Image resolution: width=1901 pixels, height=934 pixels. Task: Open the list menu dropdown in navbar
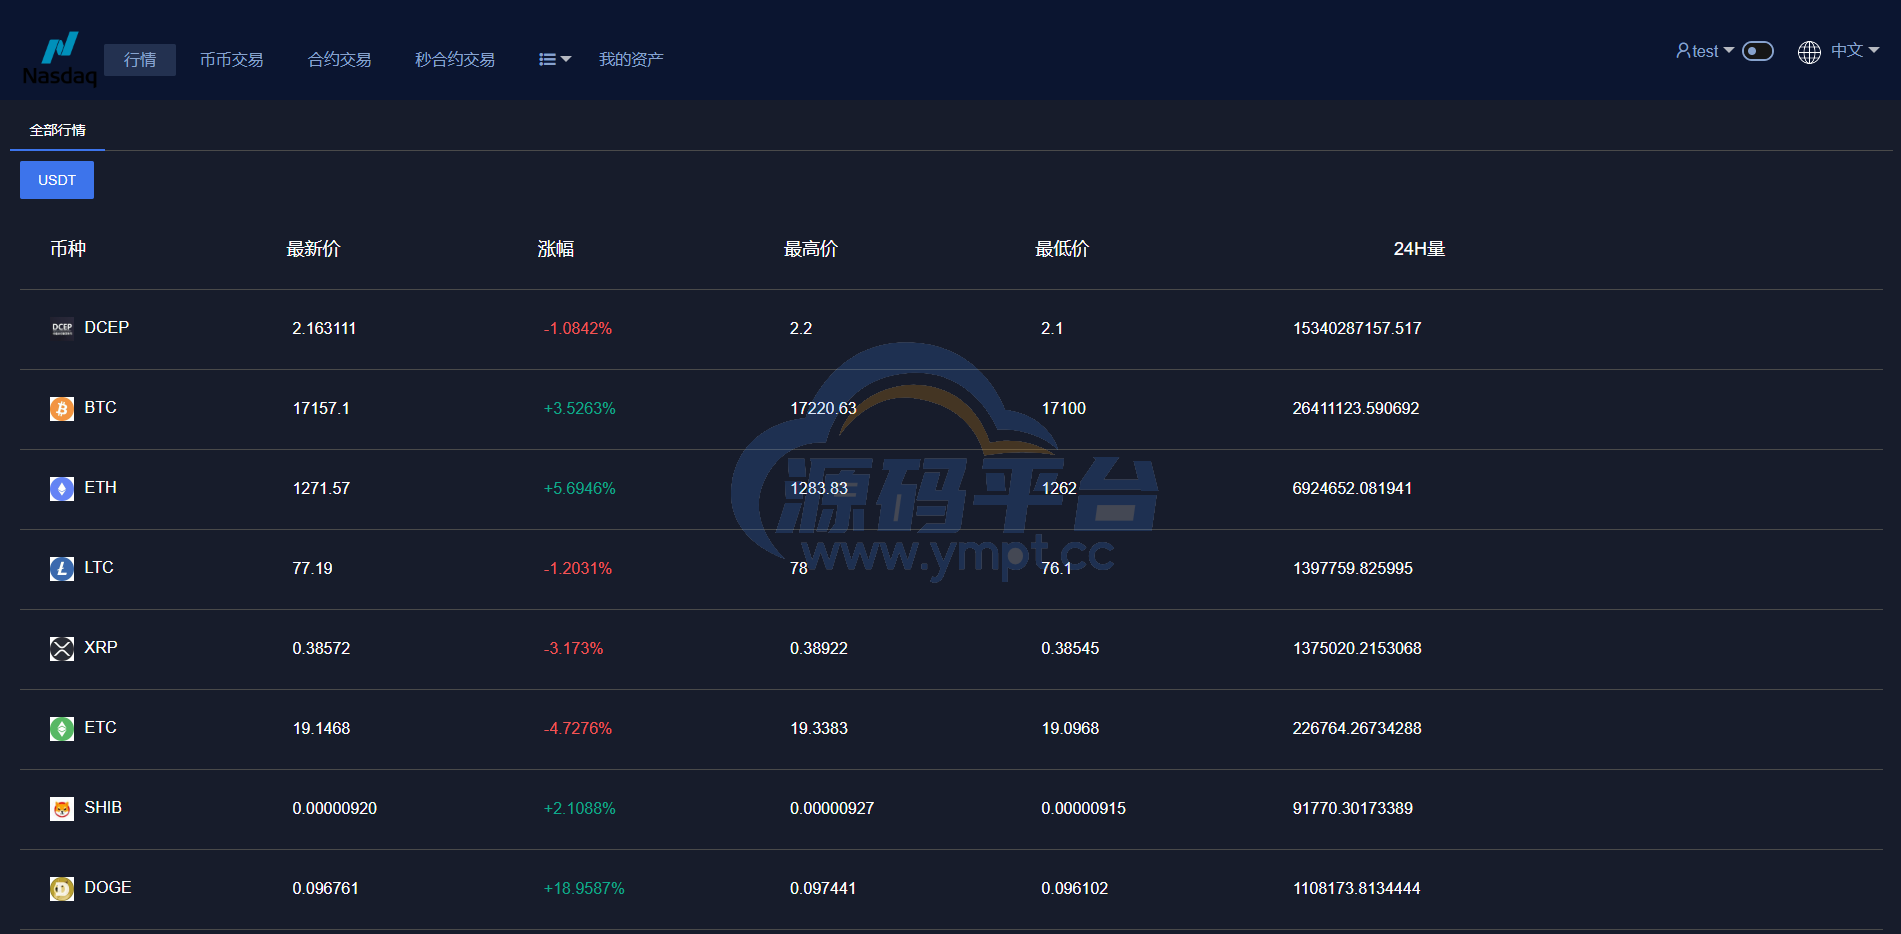click(554, 60)
